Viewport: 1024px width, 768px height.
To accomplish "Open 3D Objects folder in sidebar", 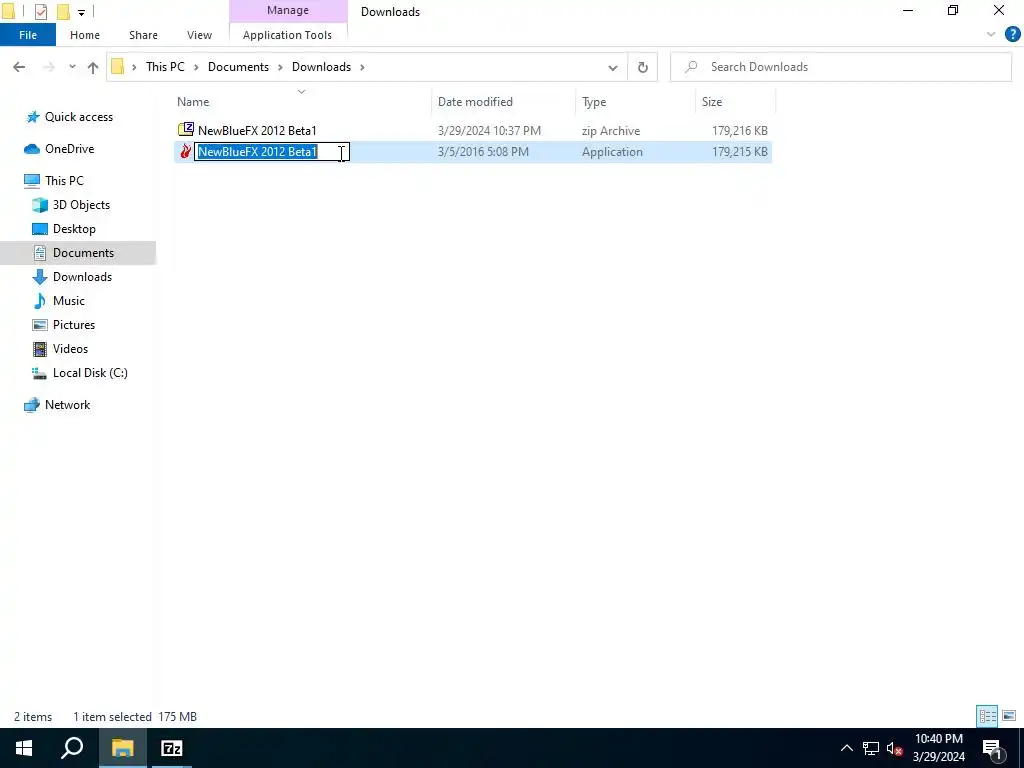I will [x=81, y=205].
